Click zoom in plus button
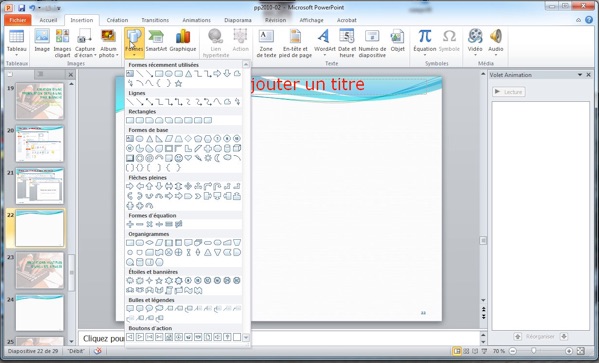599x363 pixels. tap(569, 351)
